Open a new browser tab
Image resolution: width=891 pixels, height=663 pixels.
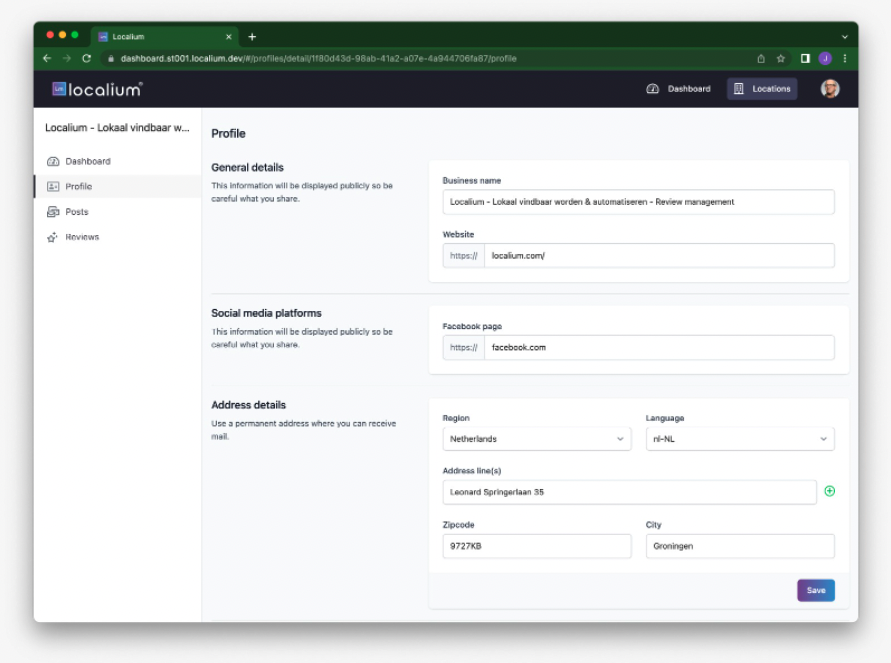(x=252, y=37)
